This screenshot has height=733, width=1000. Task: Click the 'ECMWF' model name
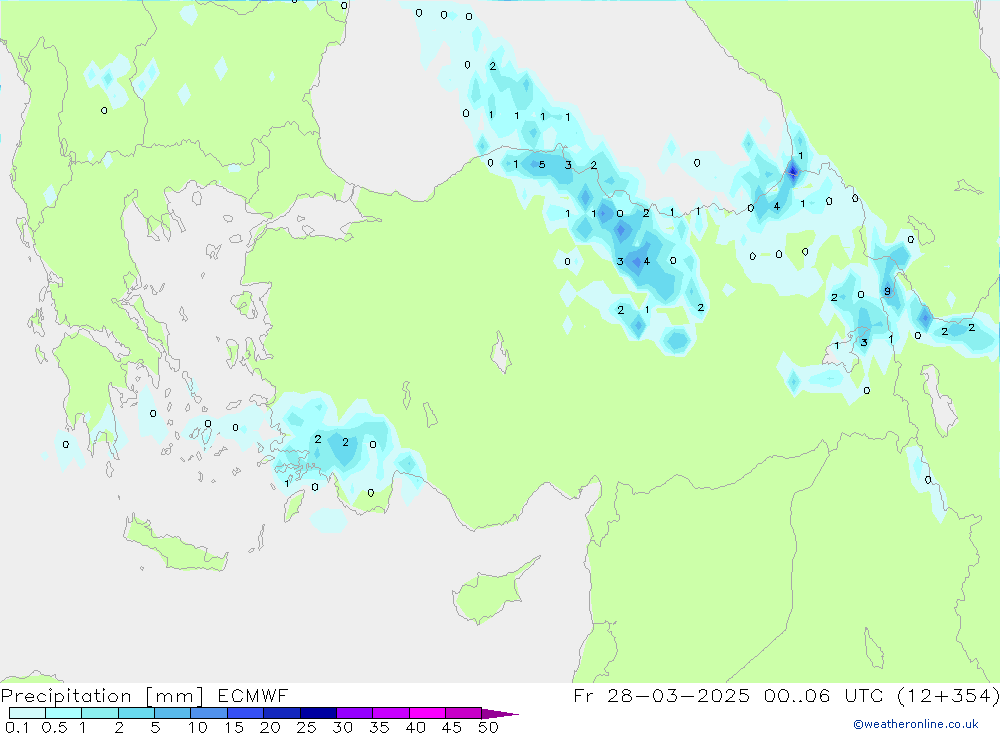pos(253,695)
